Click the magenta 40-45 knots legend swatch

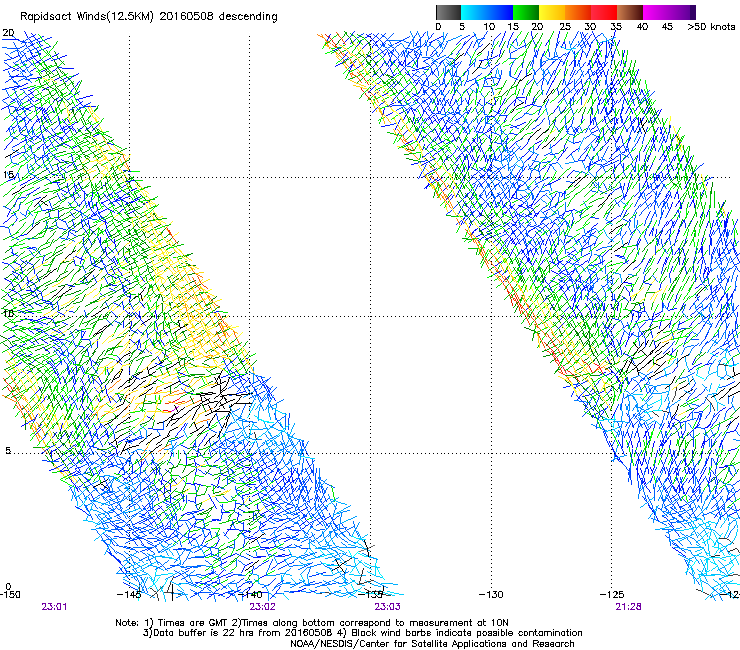(x=656, y=12)
